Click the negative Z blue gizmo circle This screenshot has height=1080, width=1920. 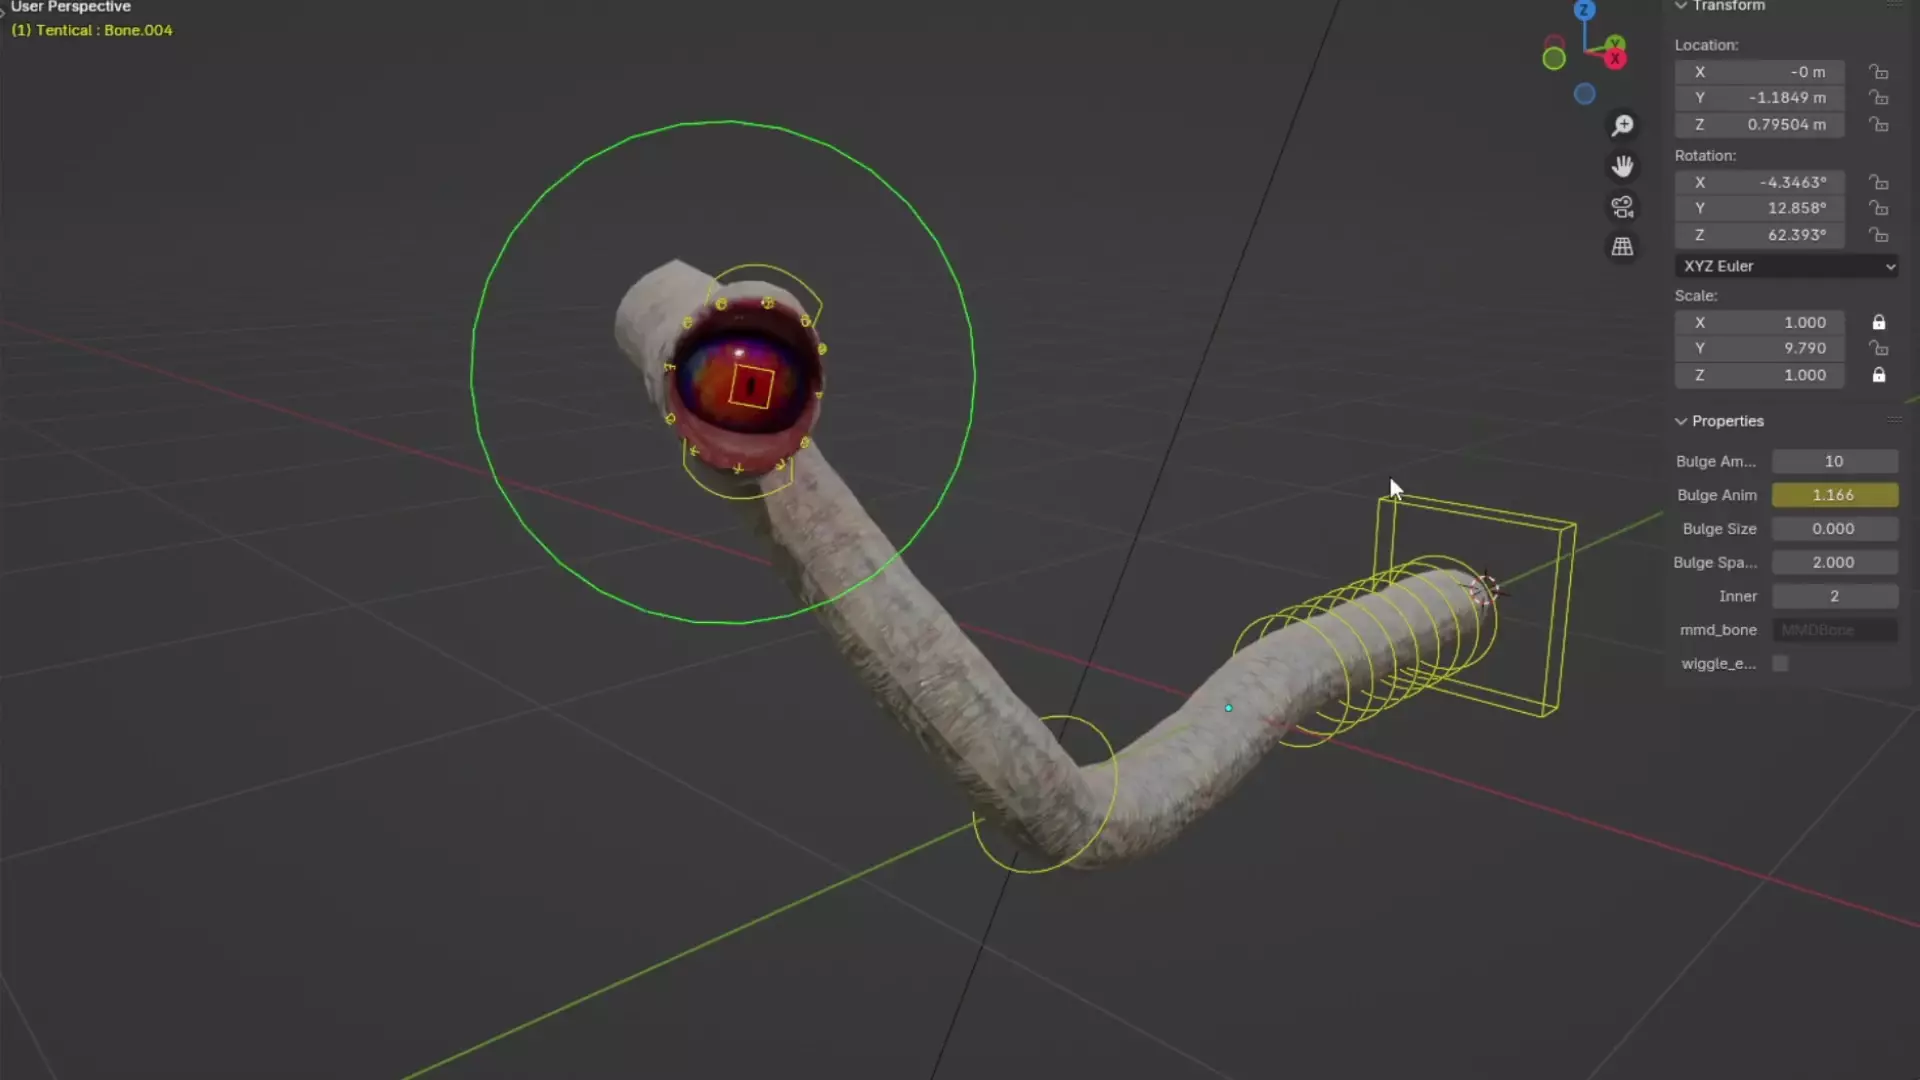tap(1584, 94)
